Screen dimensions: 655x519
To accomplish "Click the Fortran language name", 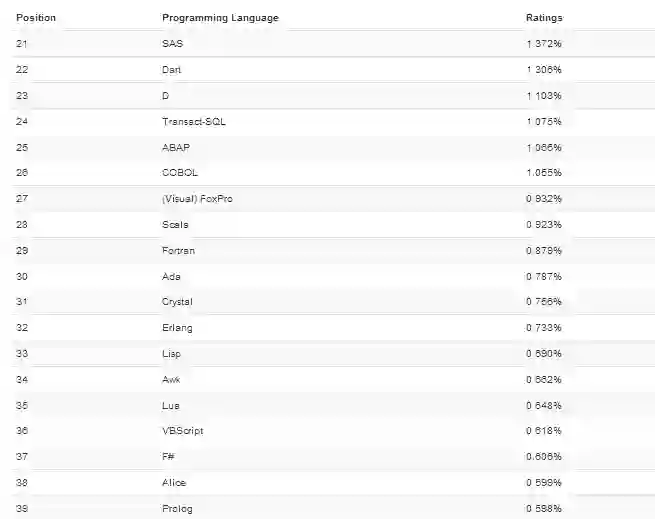I will click(178, 251).
